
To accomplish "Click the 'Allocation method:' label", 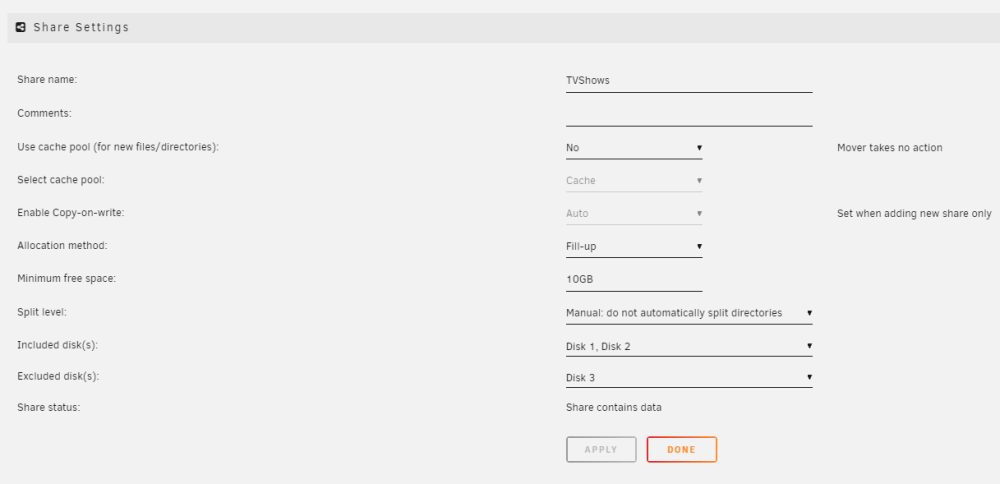I will tap(62, 246).
